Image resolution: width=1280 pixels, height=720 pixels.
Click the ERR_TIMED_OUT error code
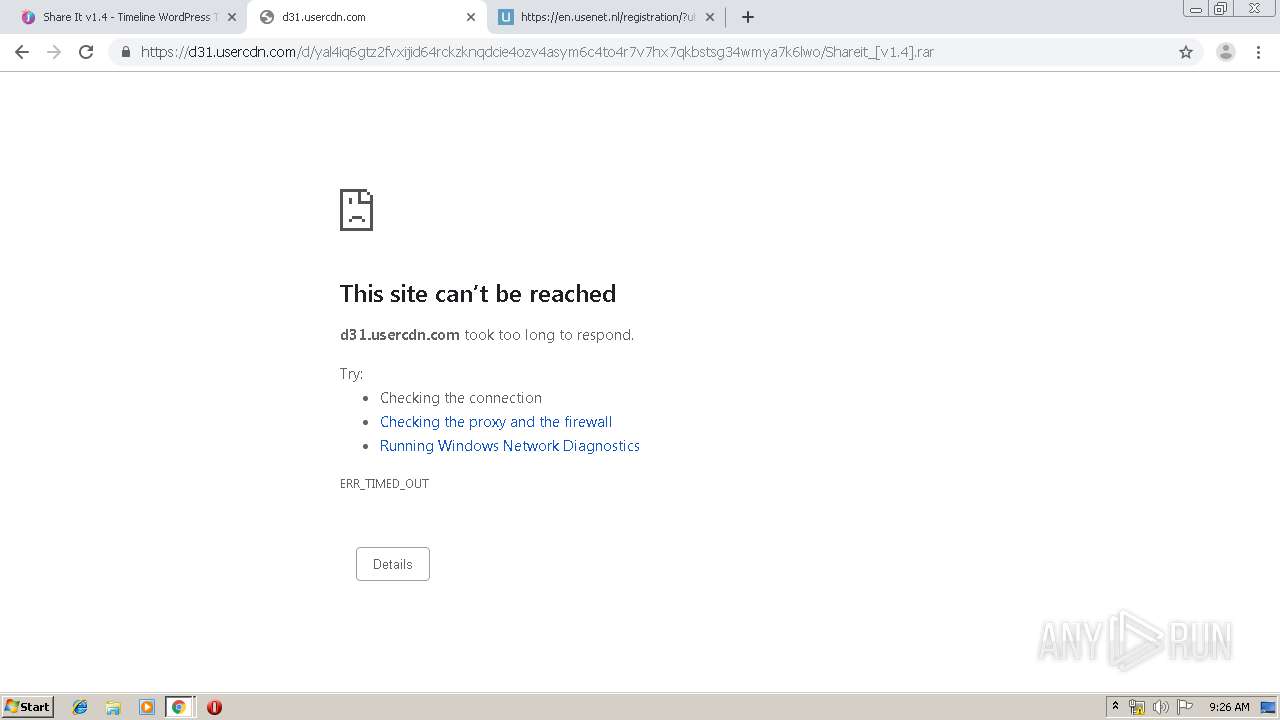384,484
